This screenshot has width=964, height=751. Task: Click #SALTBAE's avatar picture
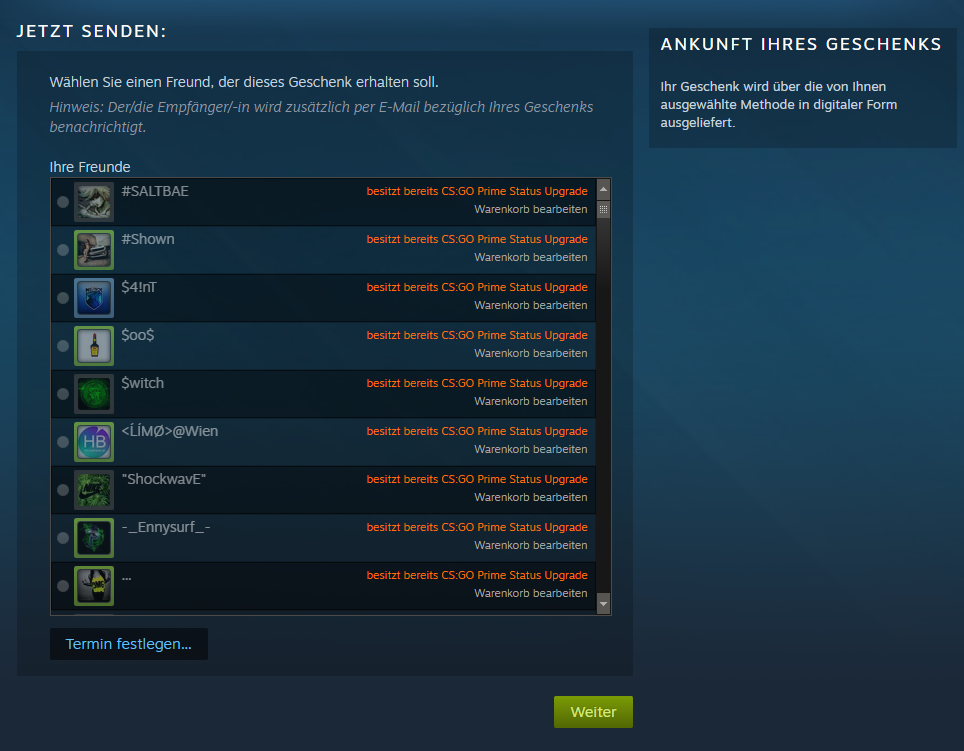(94, 202)
